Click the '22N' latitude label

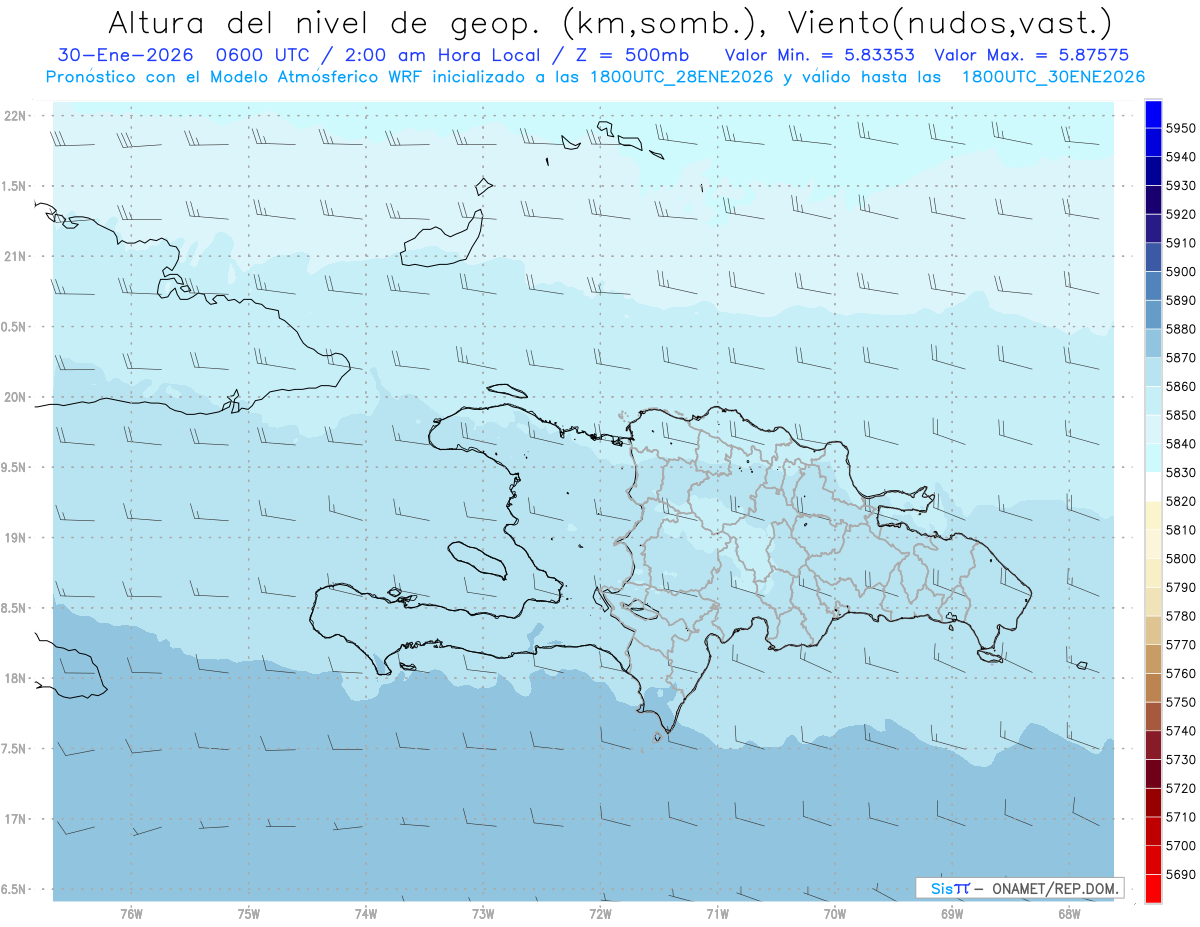click(16, 116)
